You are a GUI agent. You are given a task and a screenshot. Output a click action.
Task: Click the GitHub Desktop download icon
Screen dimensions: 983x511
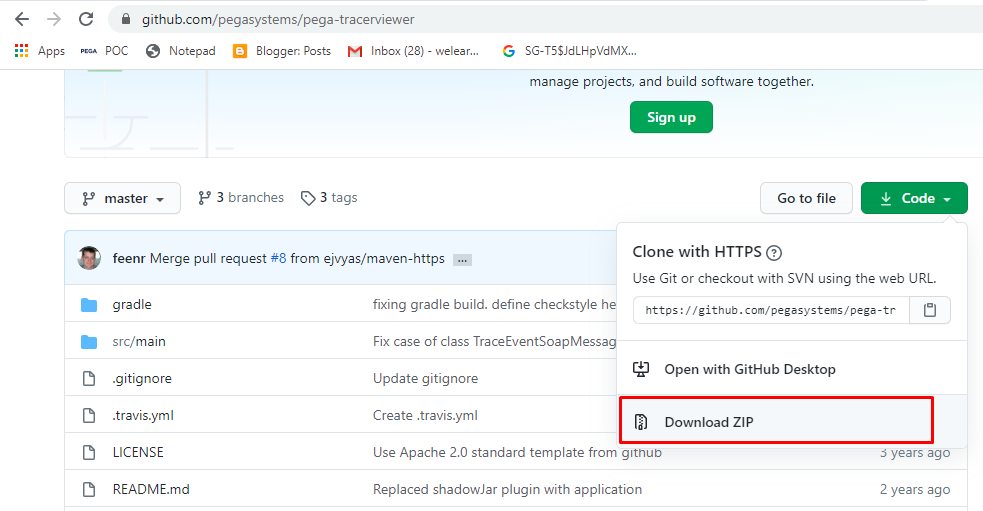coord(641,369)
